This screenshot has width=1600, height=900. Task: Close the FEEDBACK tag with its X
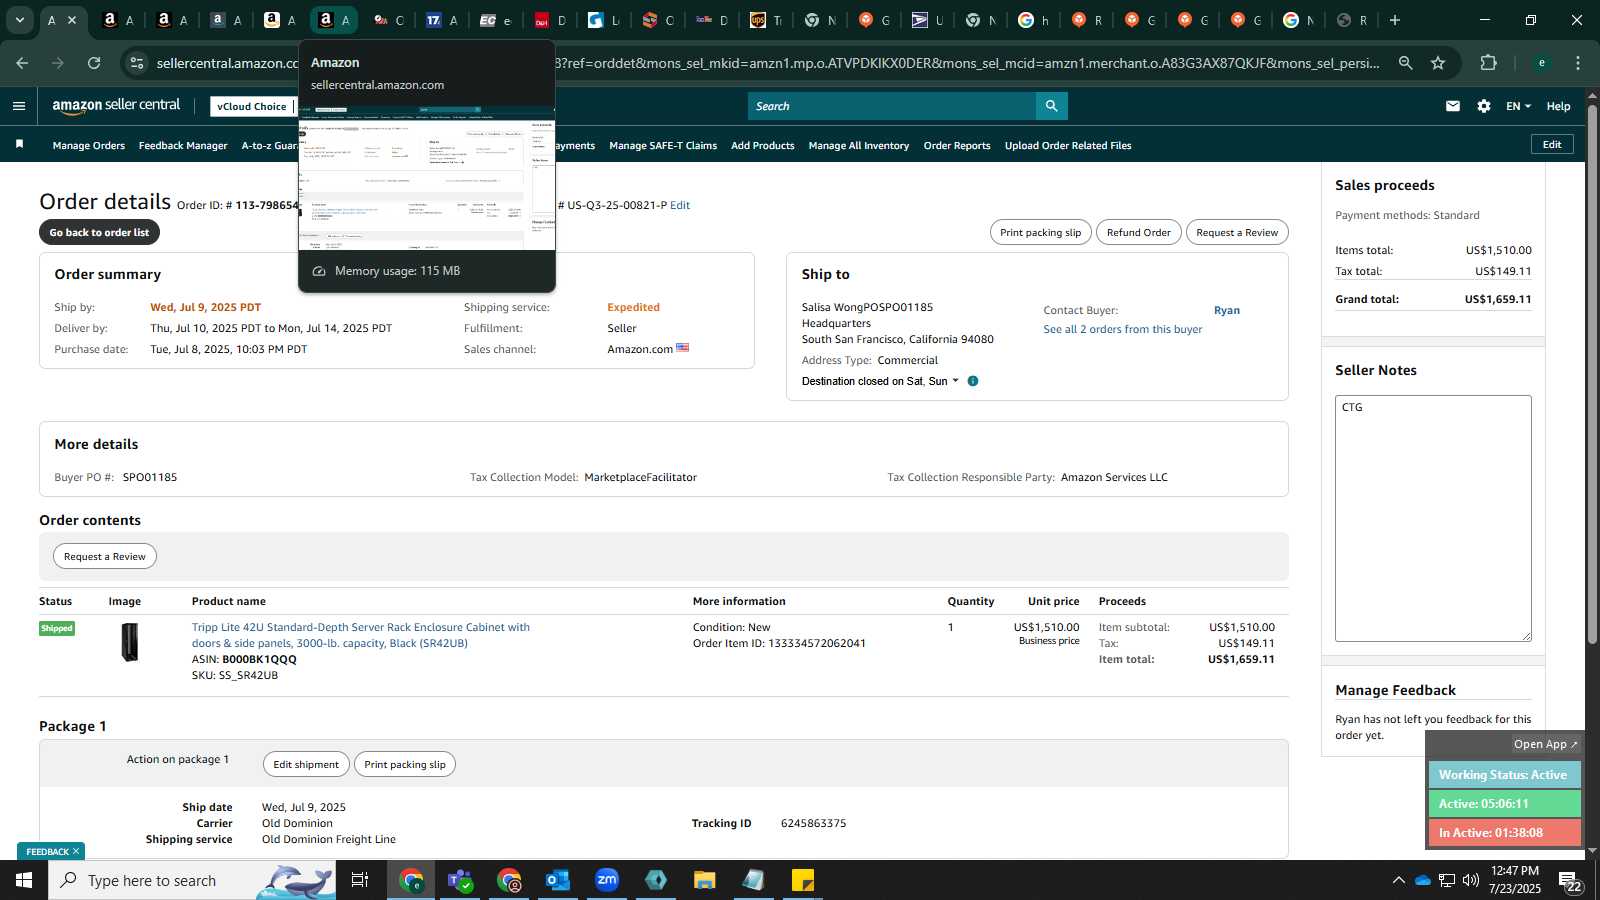tap(76, 852)
